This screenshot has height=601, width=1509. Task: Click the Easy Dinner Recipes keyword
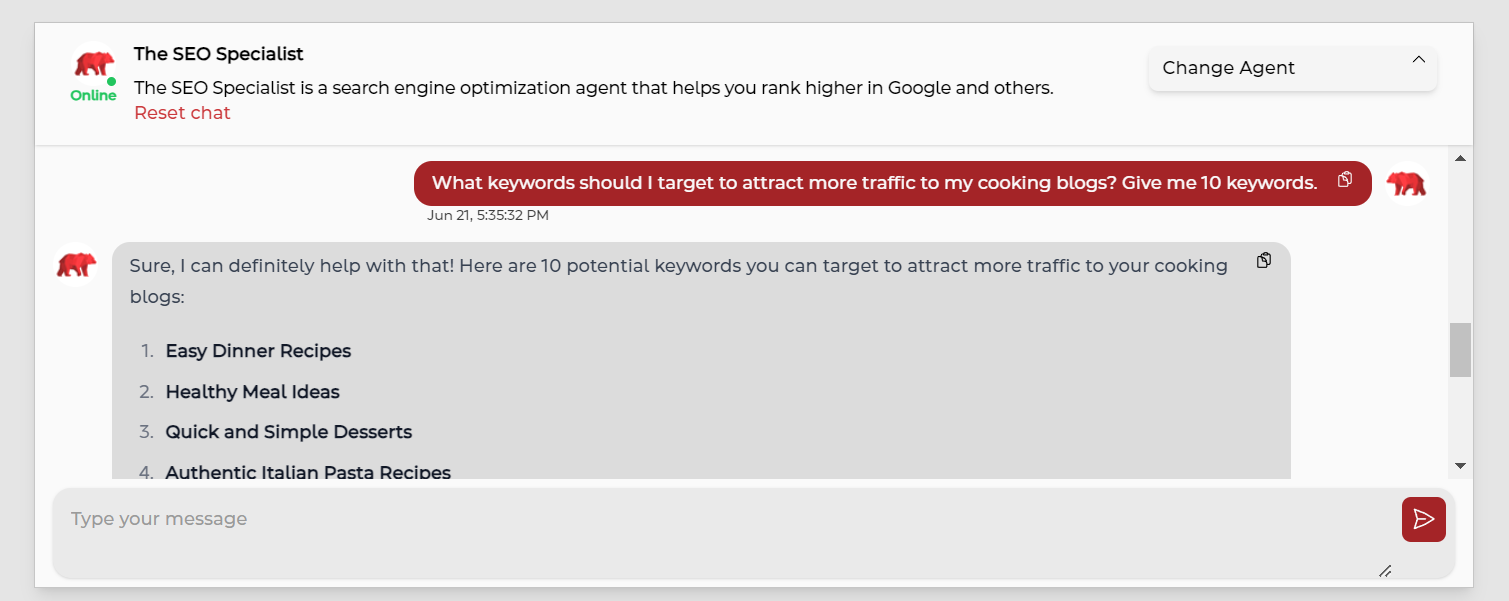[x=258, y=351]
